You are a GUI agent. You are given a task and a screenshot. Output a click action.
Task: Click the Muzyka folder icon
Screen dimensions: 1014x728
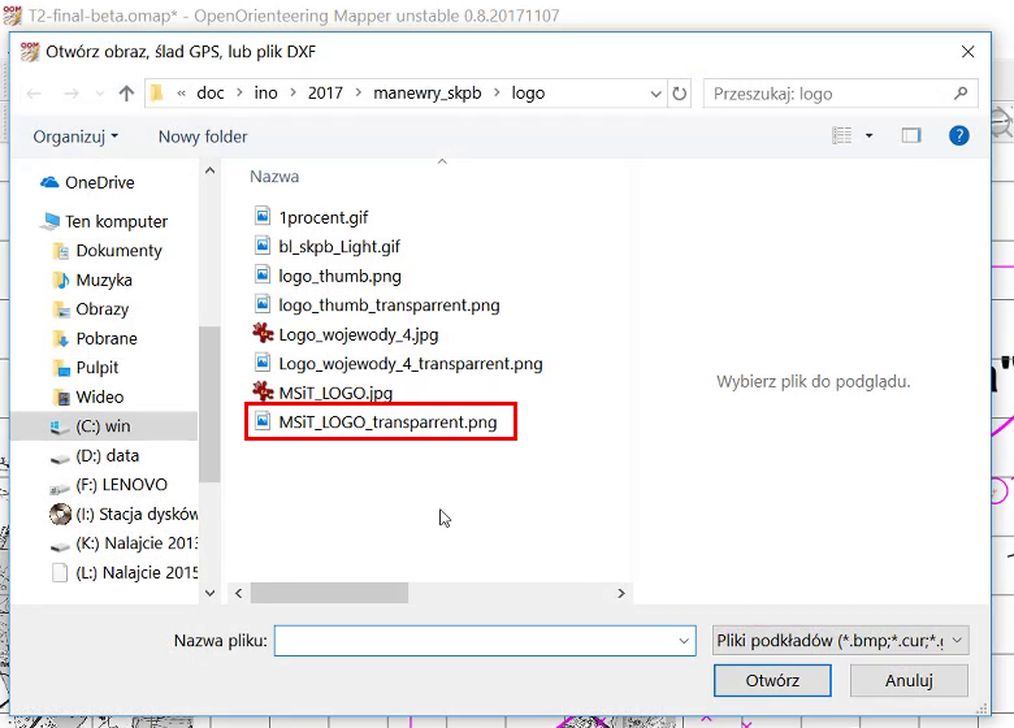(x=61, y=280)
